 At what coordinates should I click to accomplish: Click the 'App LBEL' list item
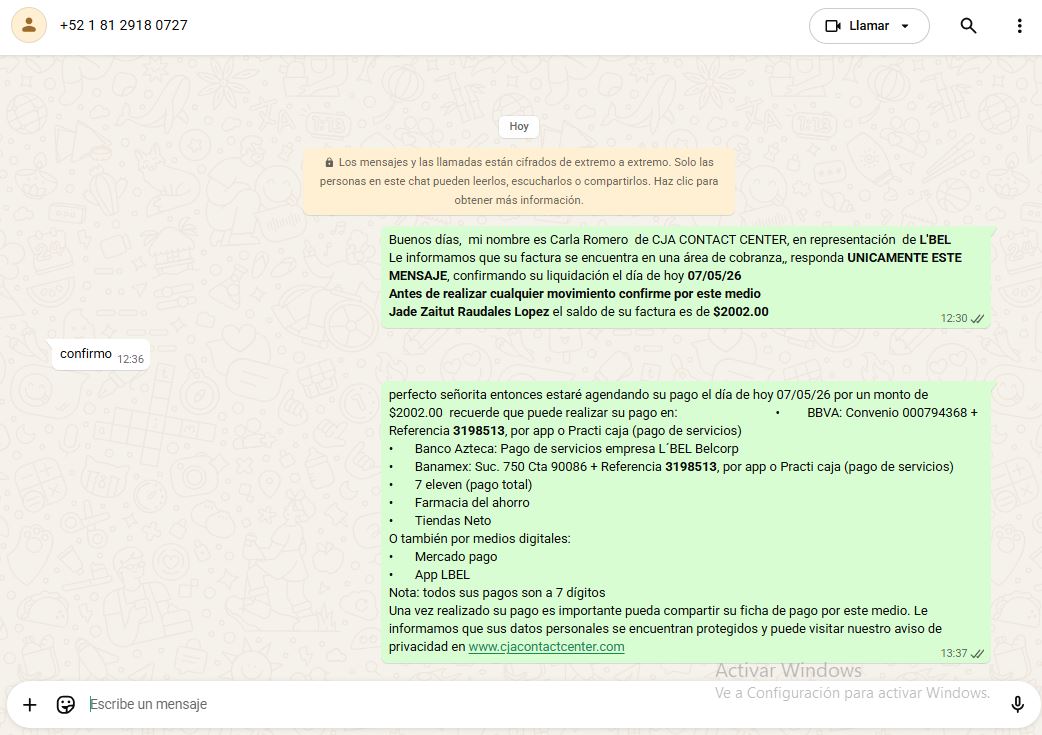pos(442,575)
